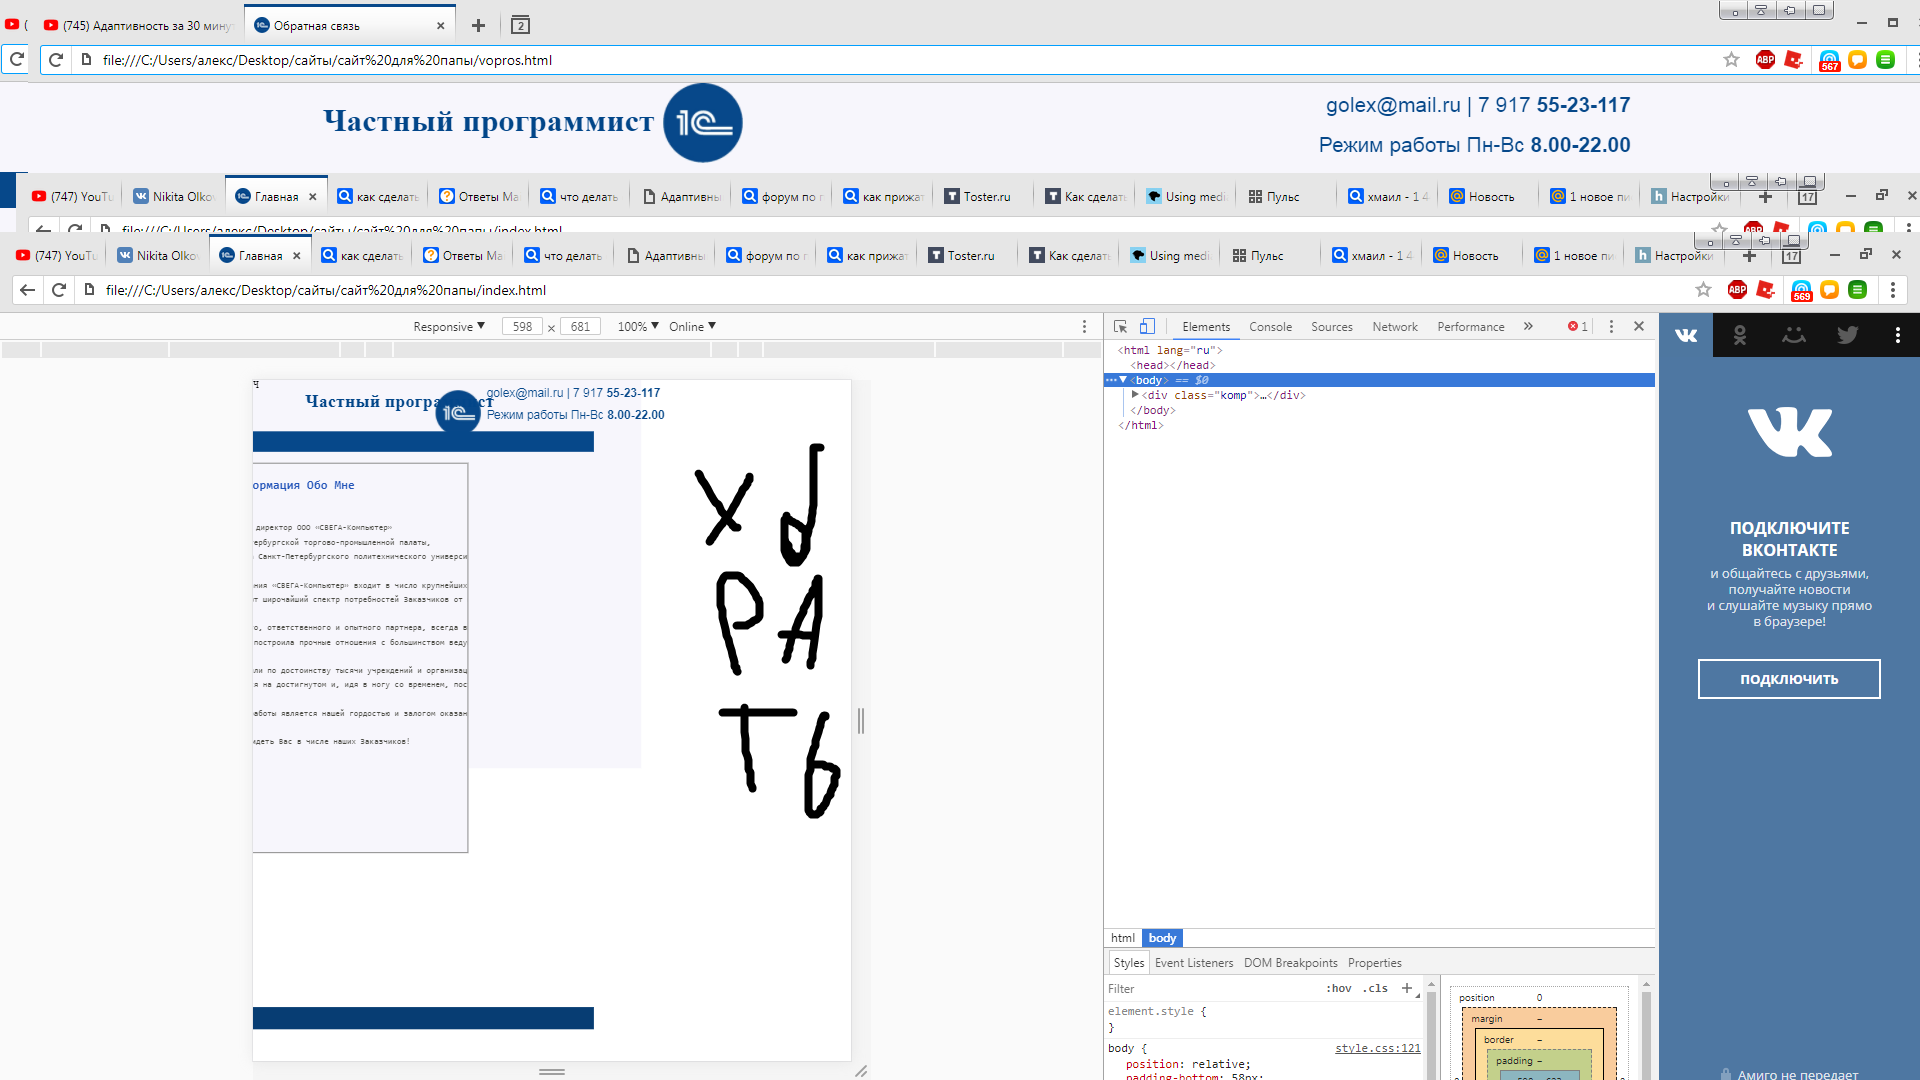Open the Online throttling dropdown

(x=693, y=327)
